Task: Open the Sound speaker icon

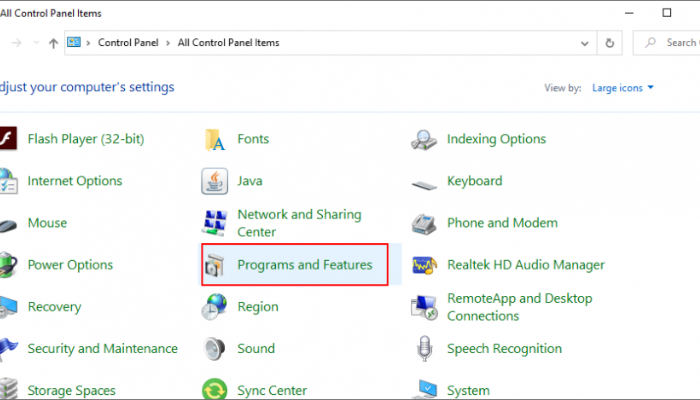Action: [214, 349]
